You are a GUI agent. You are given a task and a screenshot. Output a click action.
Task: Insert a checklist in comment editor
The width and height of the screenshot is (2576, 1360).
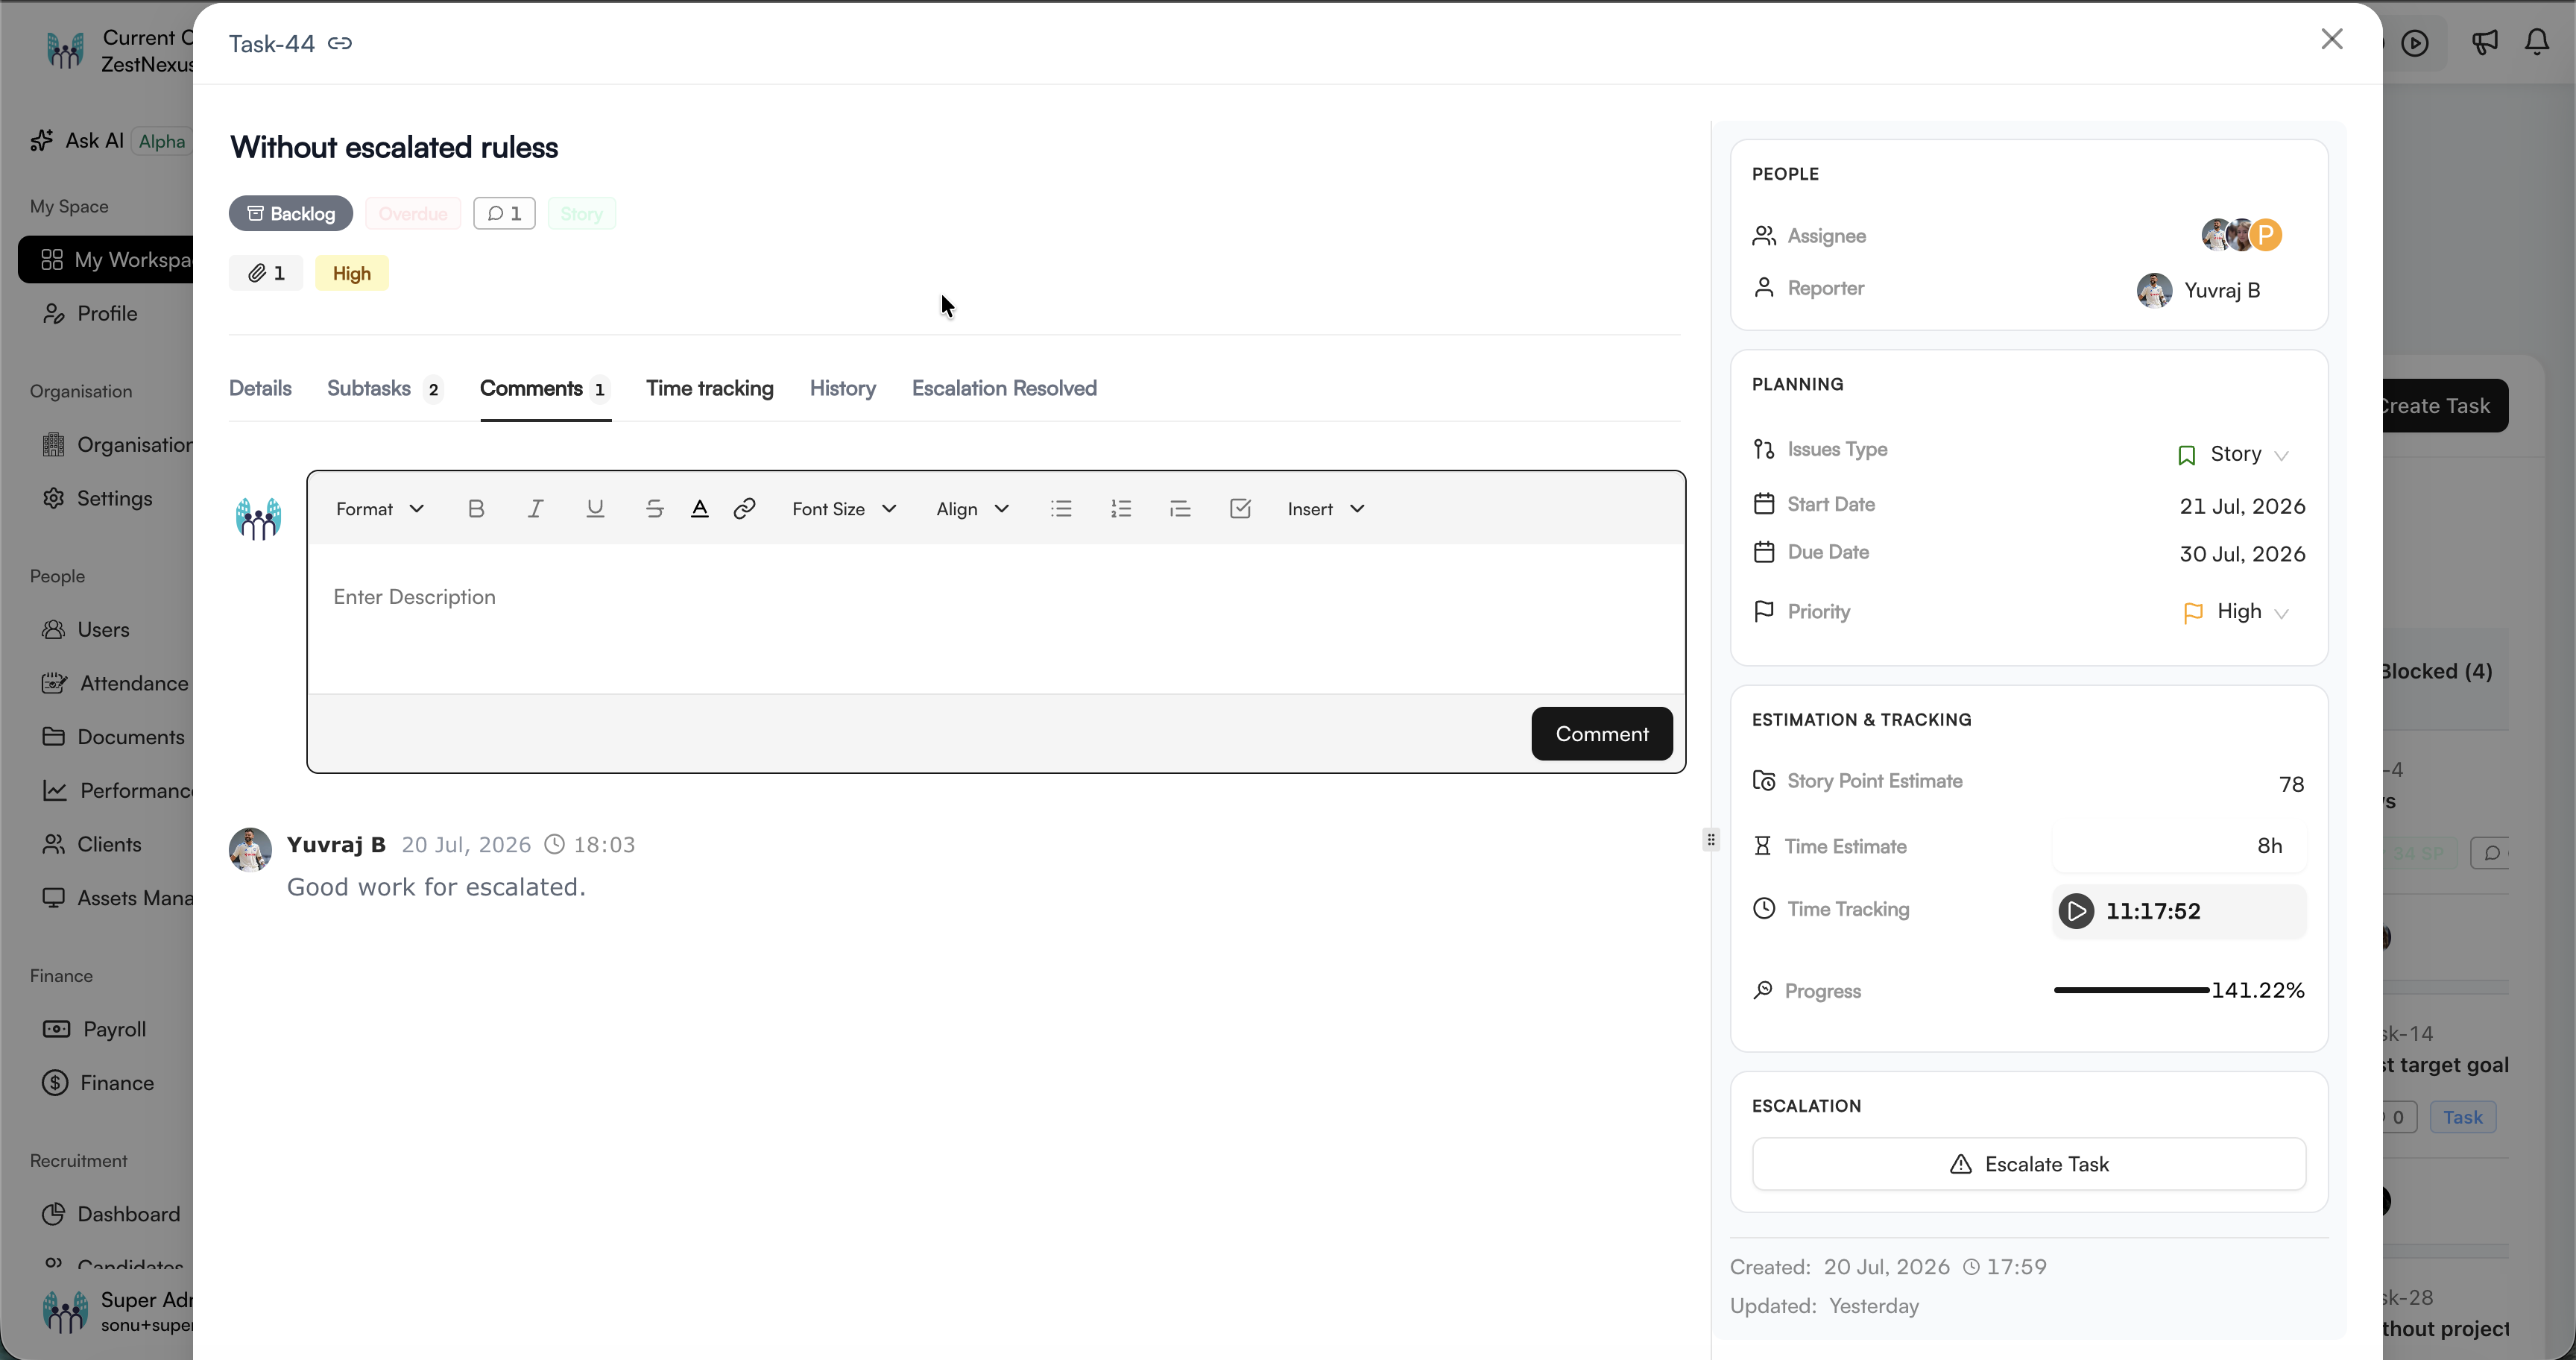(1240, 509)
